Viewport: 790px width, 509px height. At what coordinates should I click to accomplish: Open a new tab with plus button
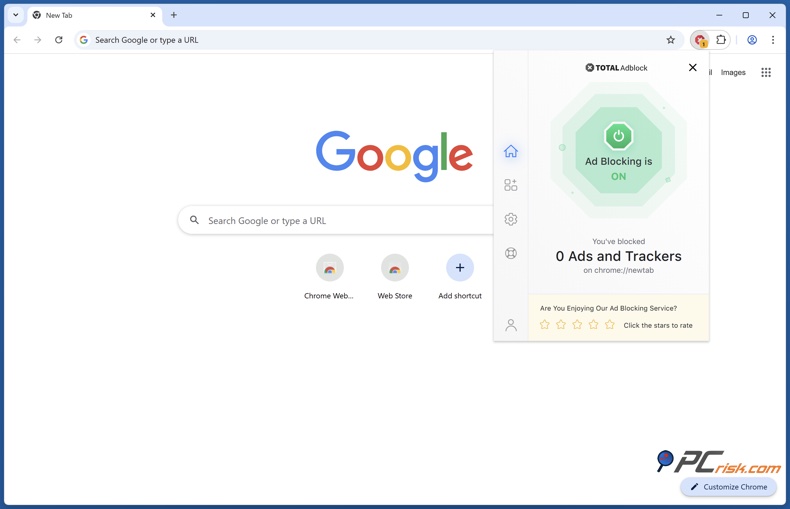coord(174,15)
